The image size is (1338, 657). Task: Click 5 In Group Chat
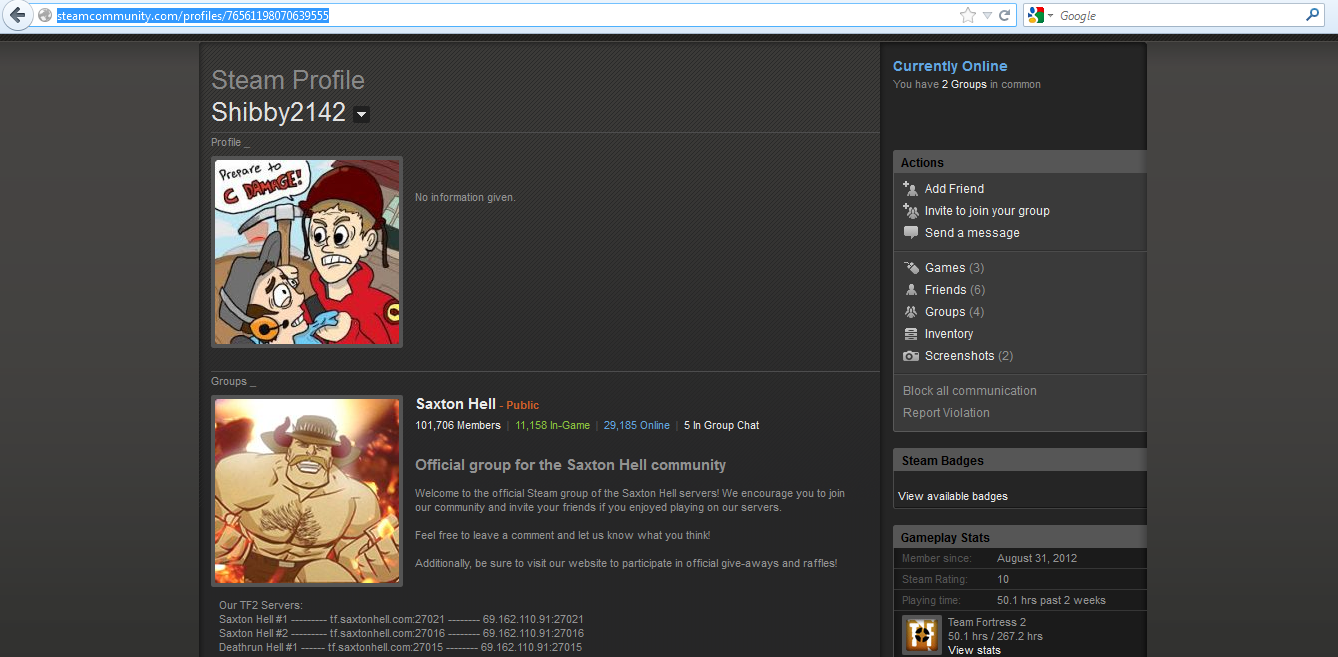(x=721, y=425)
